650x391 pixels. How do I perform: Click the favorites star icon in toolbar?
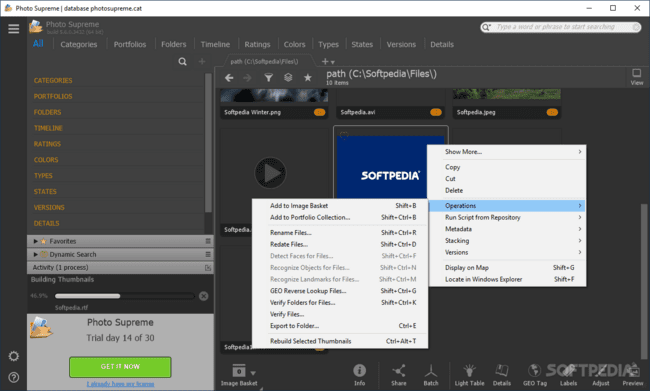click(308, 78)
